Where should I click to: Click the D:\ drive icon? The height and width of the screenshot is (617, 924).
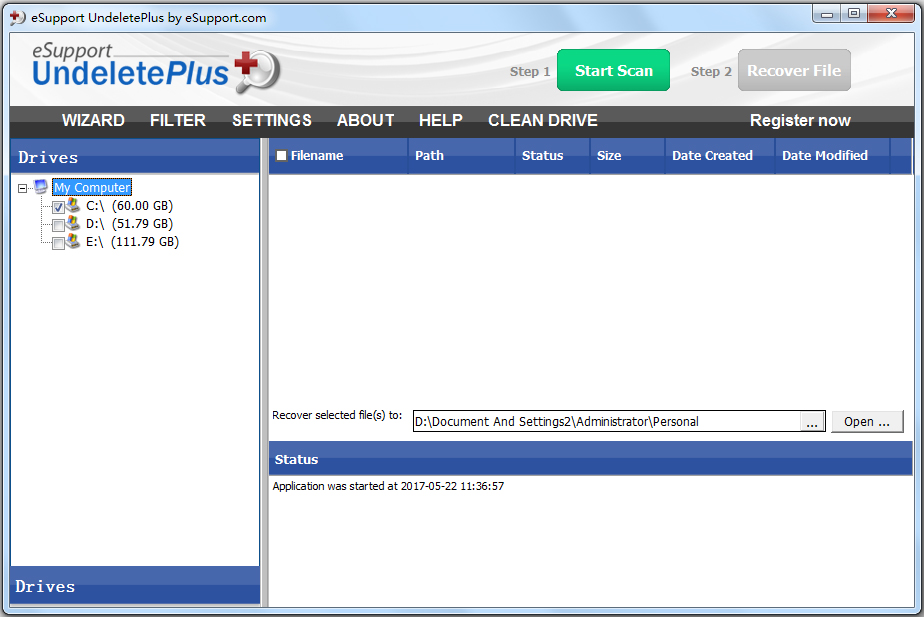tap(73, 223)
